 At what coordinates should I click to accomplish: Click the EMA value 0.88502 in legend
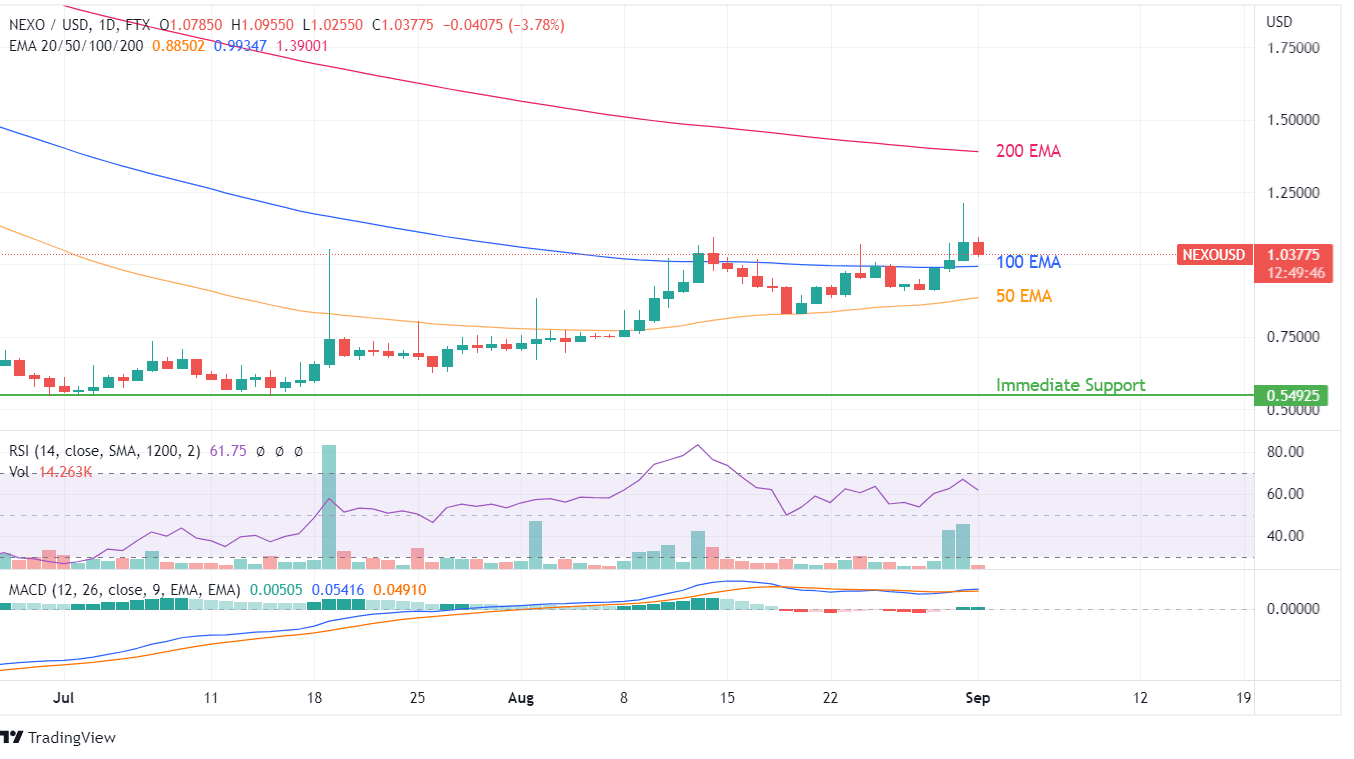[179, 45]
